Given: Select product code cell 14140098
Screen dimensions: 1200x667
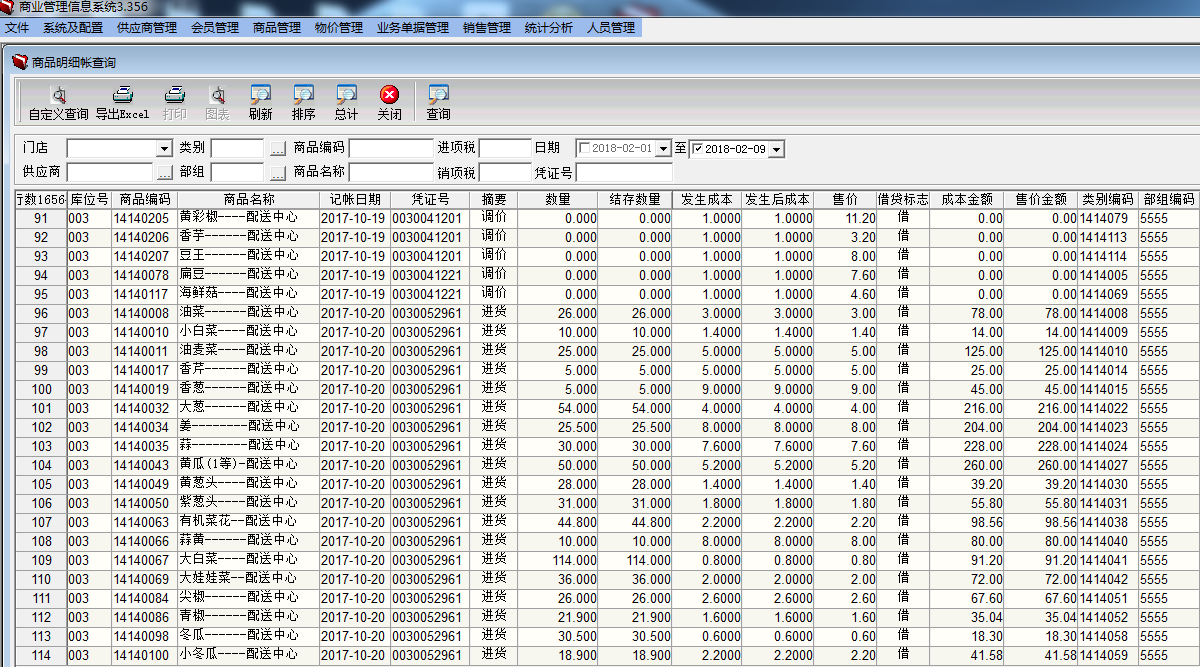Looking at the screenshot, I should tap(143, 636).
